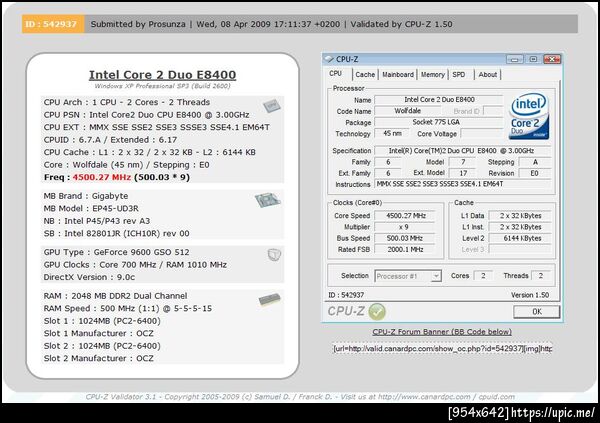Click the BB code URL text field
Viewport: 600px width, 423px height.
pos(442,349)
